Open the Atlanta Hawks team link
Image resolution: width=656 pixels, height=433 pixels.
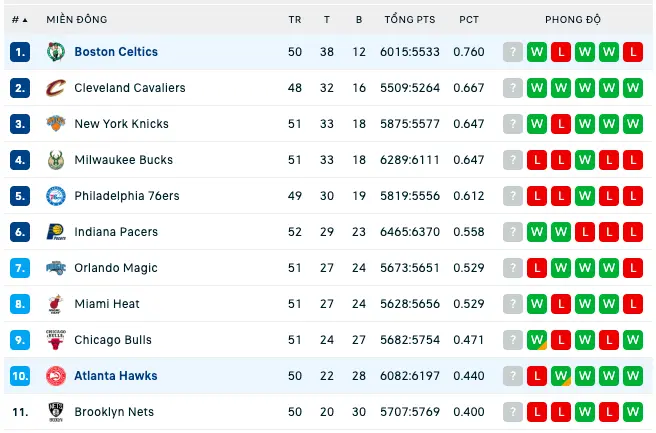(116, 376)
